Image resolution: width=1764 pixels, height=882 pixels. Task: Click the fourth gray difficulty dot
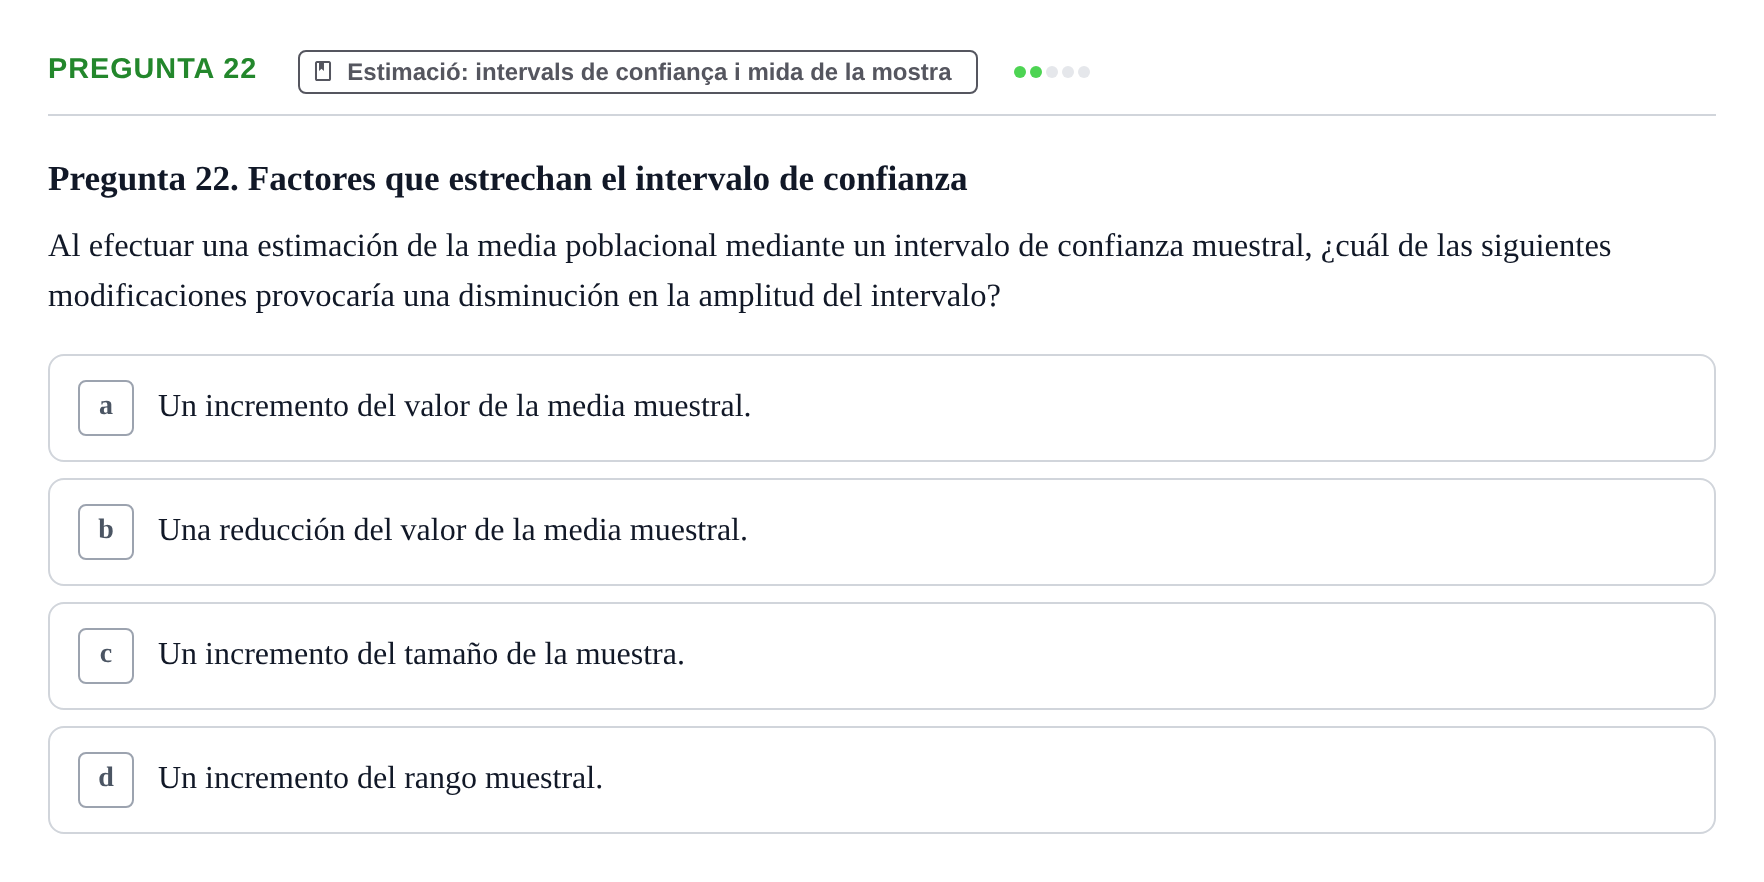pos(1068,72)
